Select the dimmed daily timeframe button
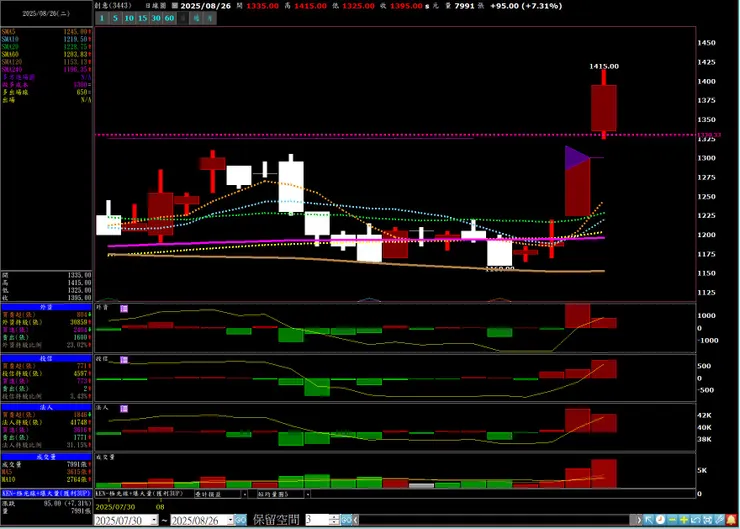Image resolution: width=740 pixels, height=529 pixels. (x=183, y=18)
